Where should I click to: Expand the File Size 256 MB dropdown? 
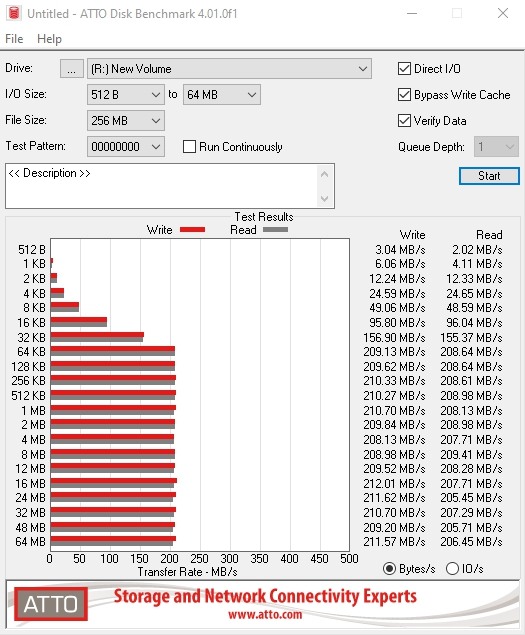(x=126, y=121)
